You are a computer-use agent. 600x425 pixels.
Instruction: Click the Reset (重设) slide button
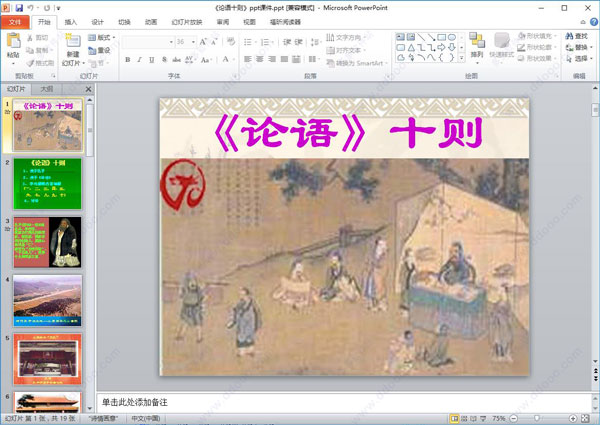tap(99, 50)
